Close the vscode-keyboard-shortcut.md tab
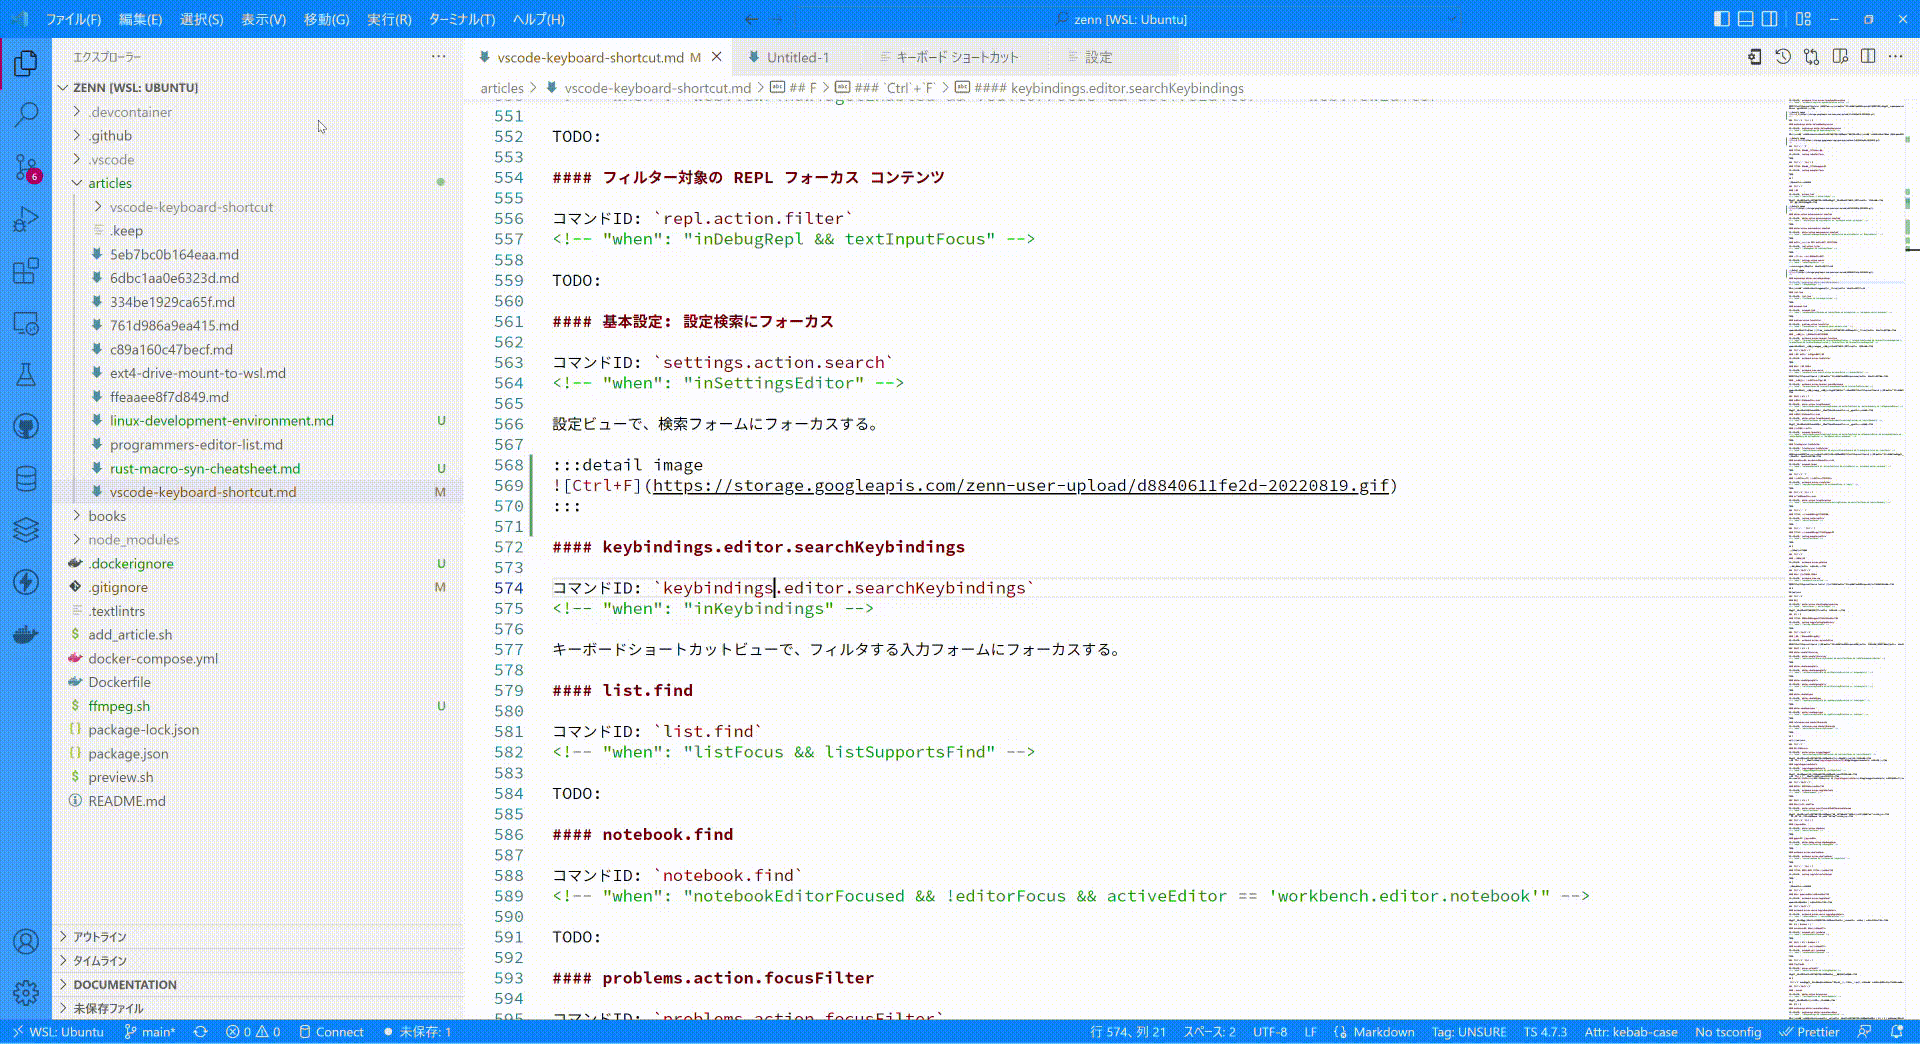1920x1044 pixels. pyautogui.click(x=716, y=57)
